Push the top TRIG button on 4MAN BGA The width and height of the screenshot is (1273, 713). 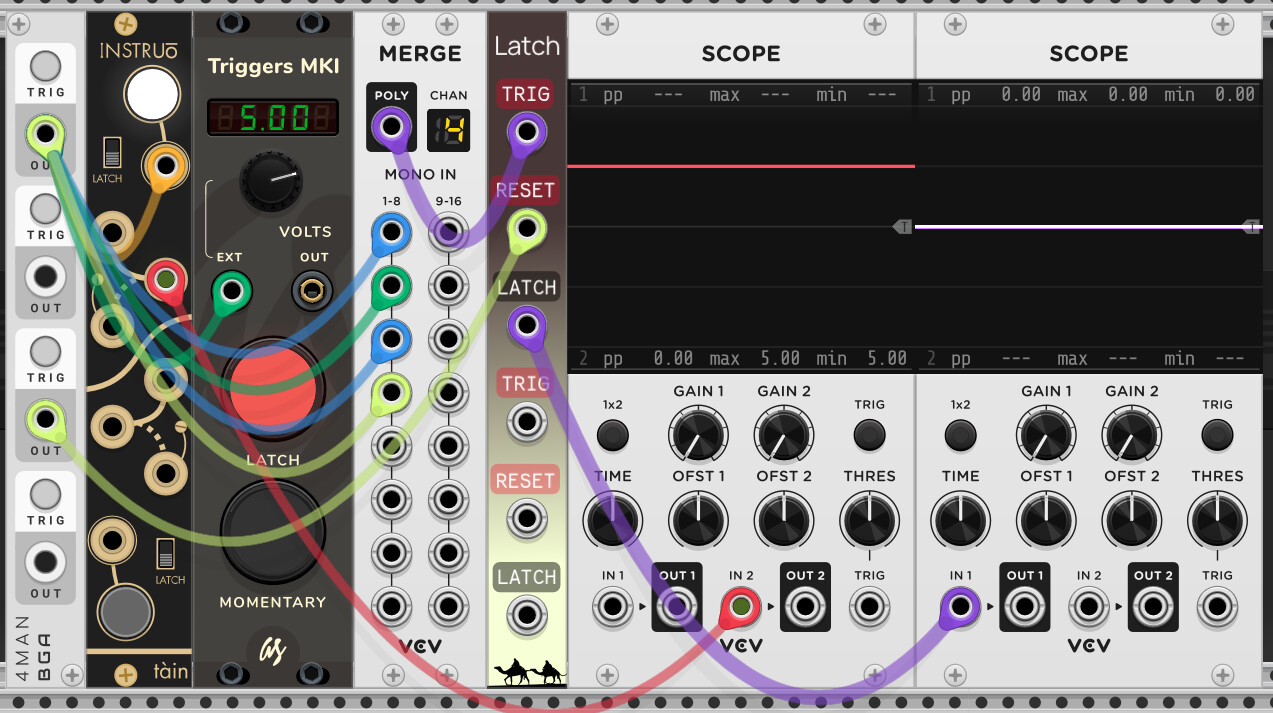coord(45,66)
